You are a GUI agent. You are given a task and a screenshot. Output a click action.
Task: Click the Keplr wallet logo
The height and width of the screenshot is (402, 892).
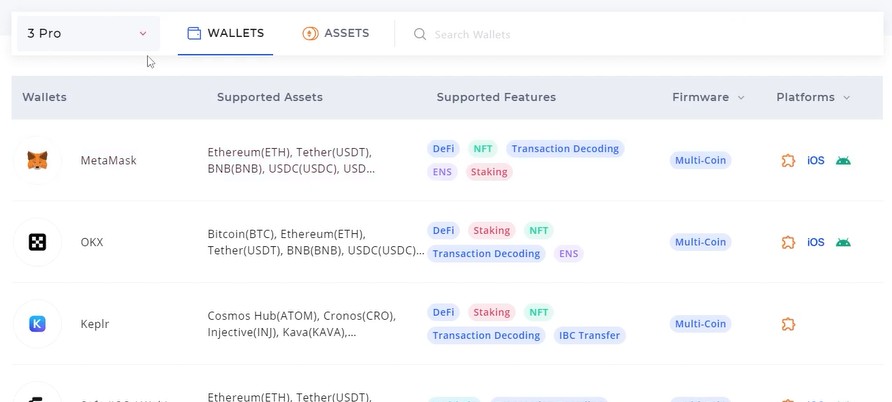point(37,324)
